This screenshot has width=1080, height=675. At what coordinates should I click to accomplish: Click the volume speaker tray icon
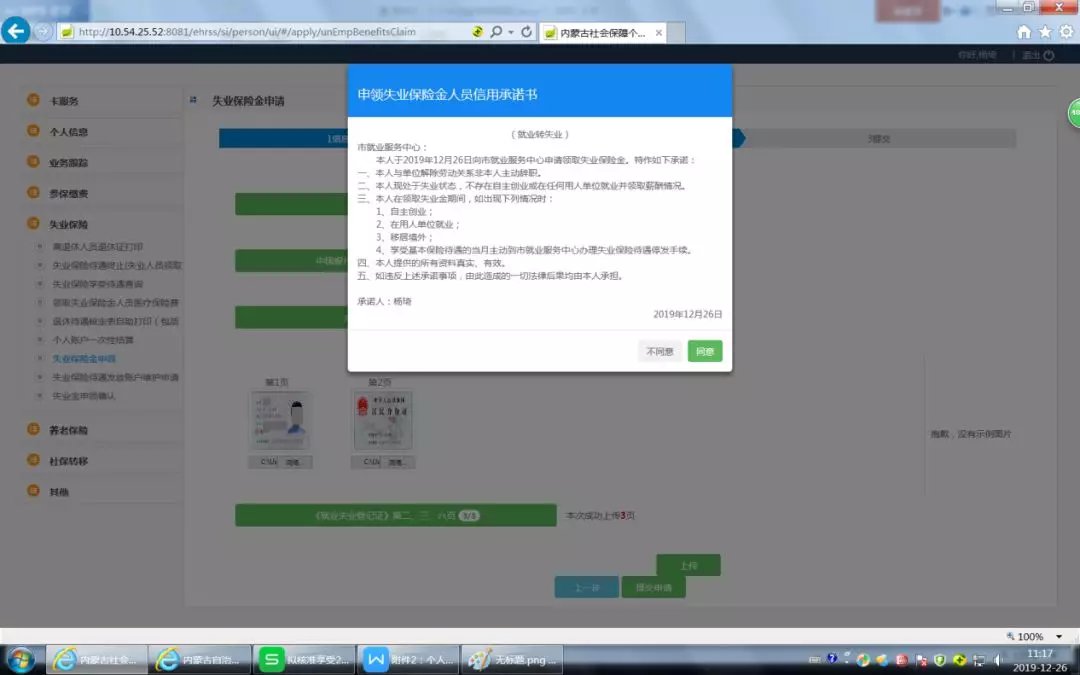[x=998, y=661]
